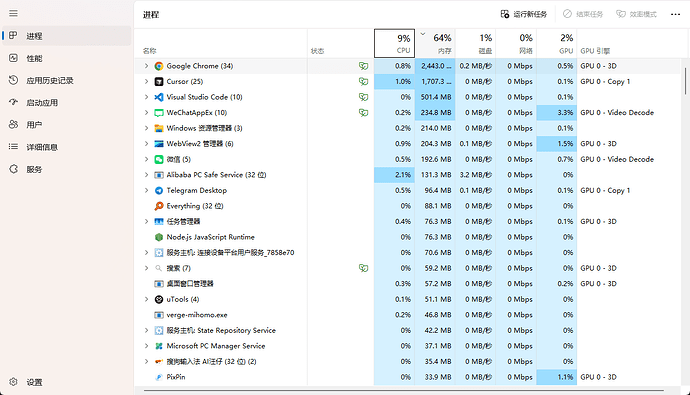
Task: Expand the Alibaba PC Safe Service group
Action: point(147,175)
